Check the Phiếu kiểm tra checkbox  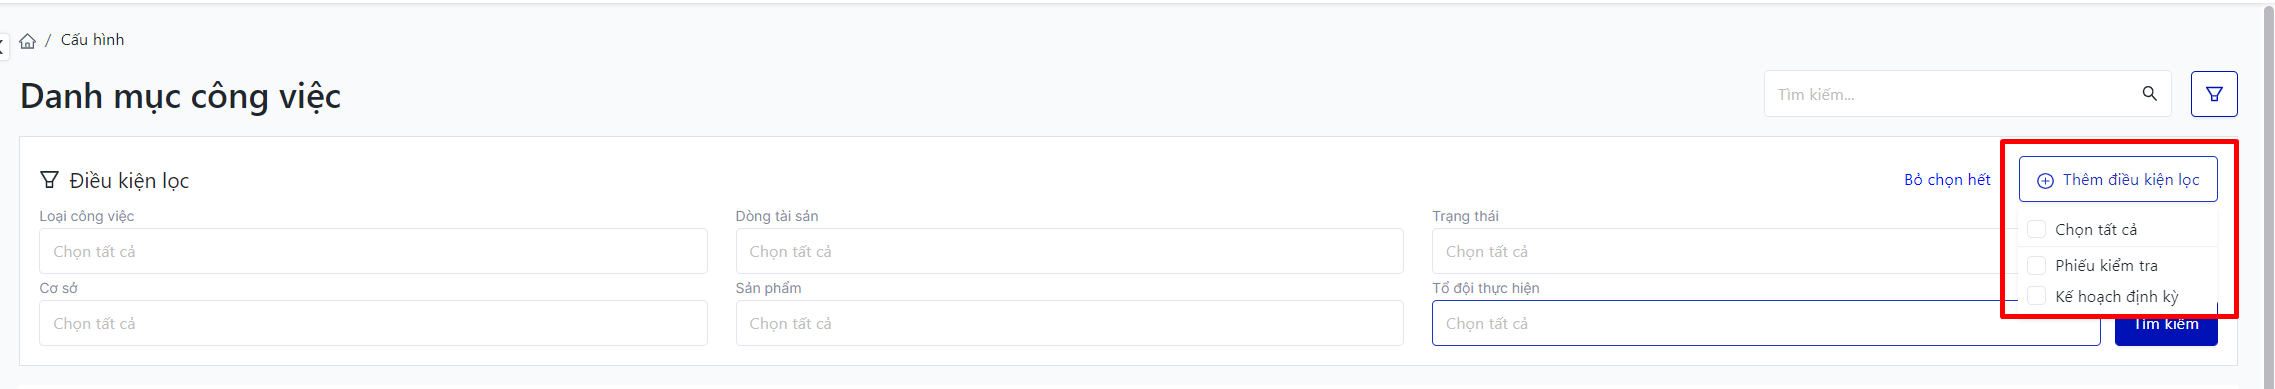click(x=2036, y=265)
